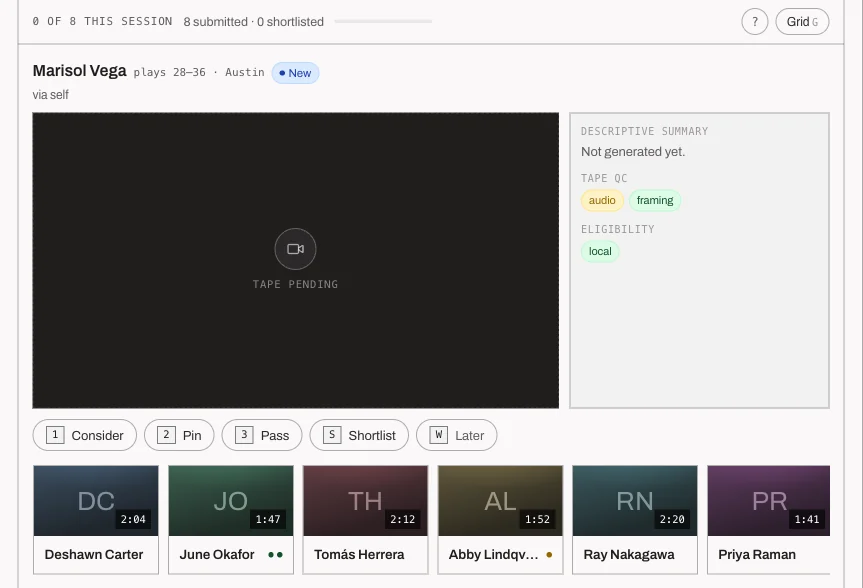Viewport: 863px width, 588px height.
Task: Click the session progress bar
Action: tap(383, 21)
